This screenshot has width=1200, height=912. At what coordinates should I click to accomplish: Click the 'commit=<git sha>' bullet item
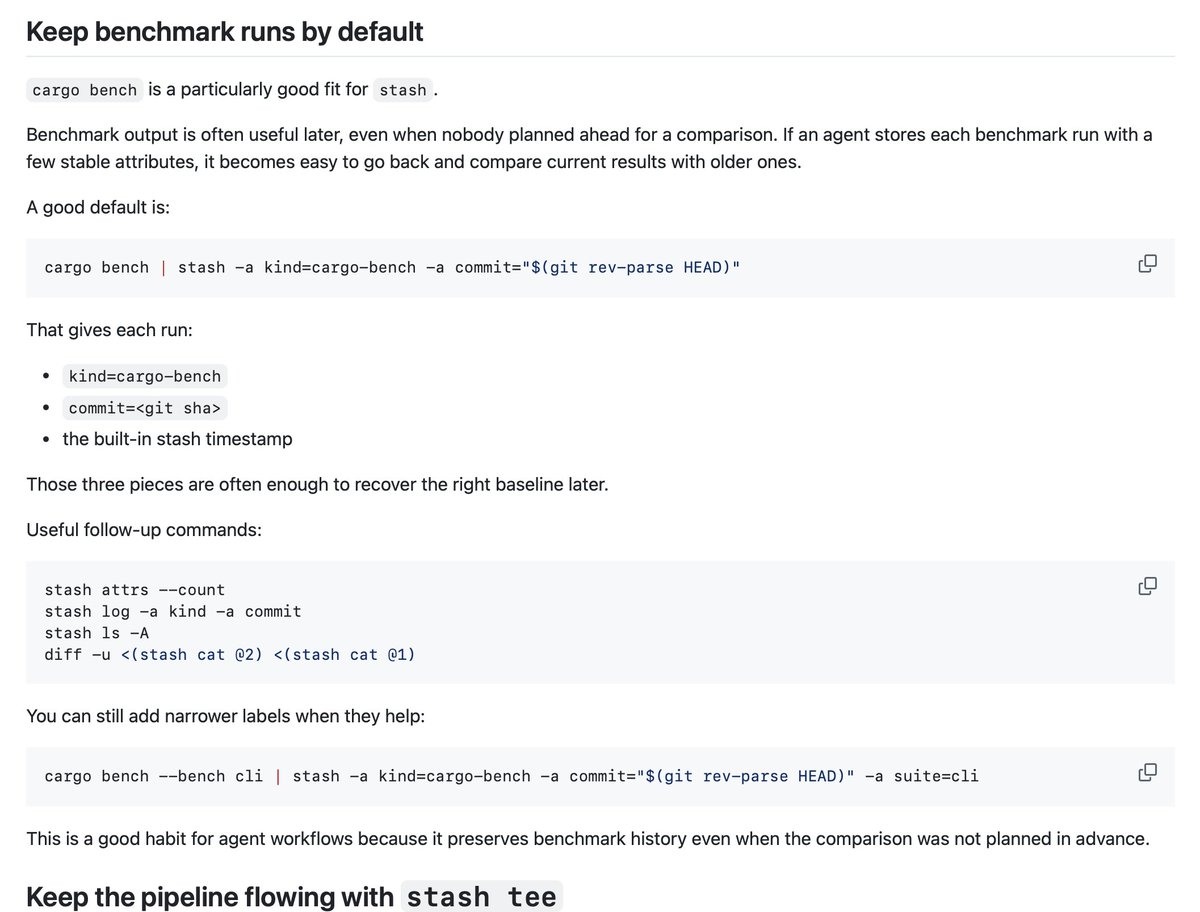[145, 408]
